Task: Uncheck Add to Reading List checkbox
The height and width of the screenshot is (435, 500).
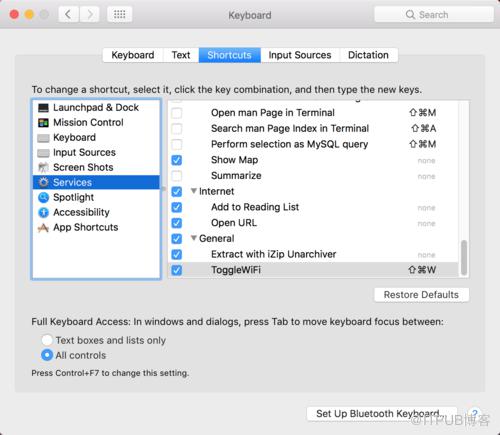Action: pyautogui.click(x=177, y=207)
